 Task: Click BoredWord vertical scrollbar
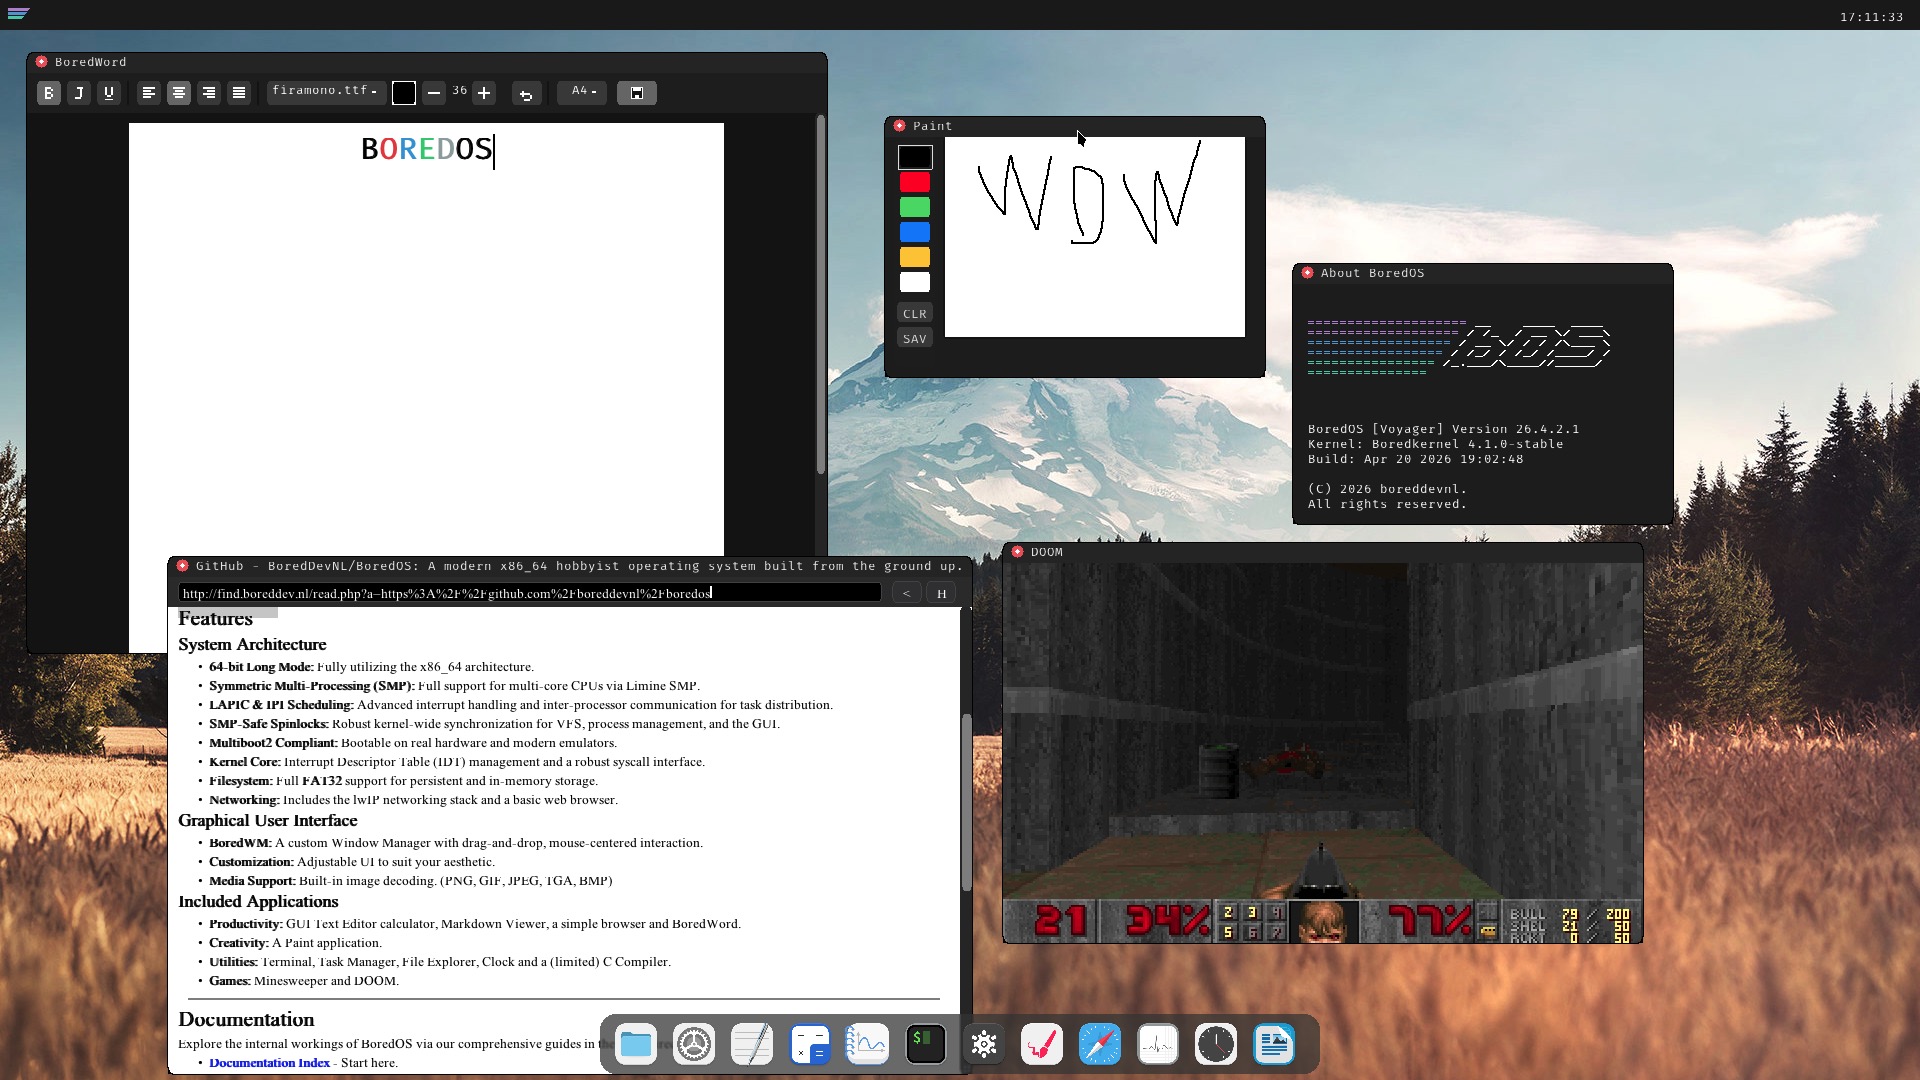pos(821,295)
